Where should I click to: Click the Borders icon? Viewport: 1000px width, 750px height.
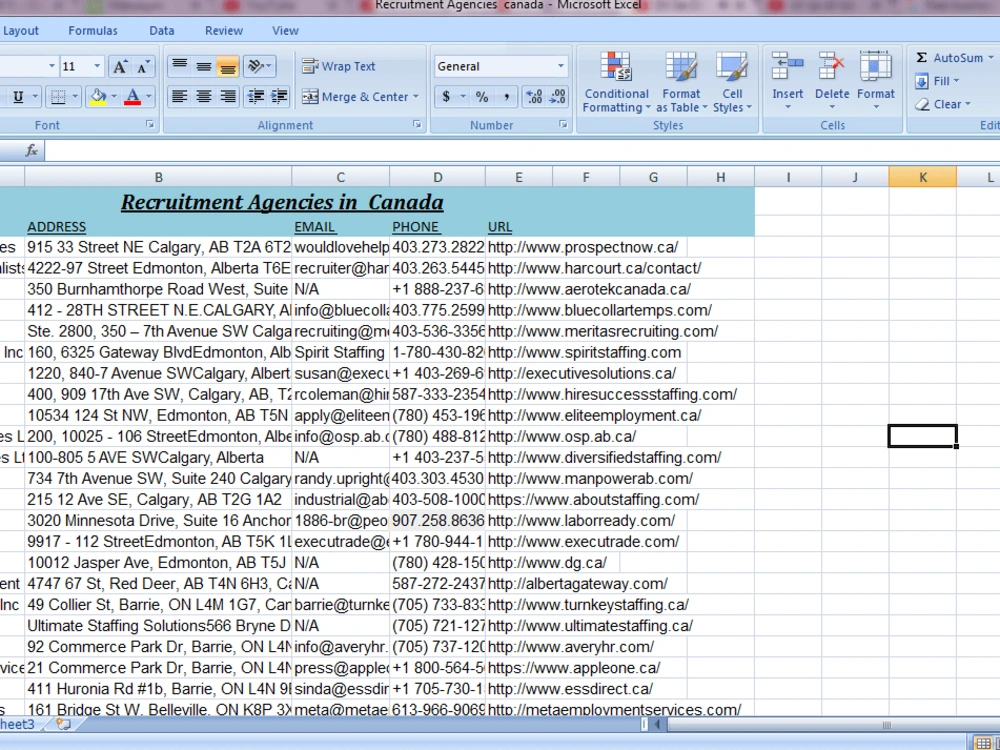point(58,97)
